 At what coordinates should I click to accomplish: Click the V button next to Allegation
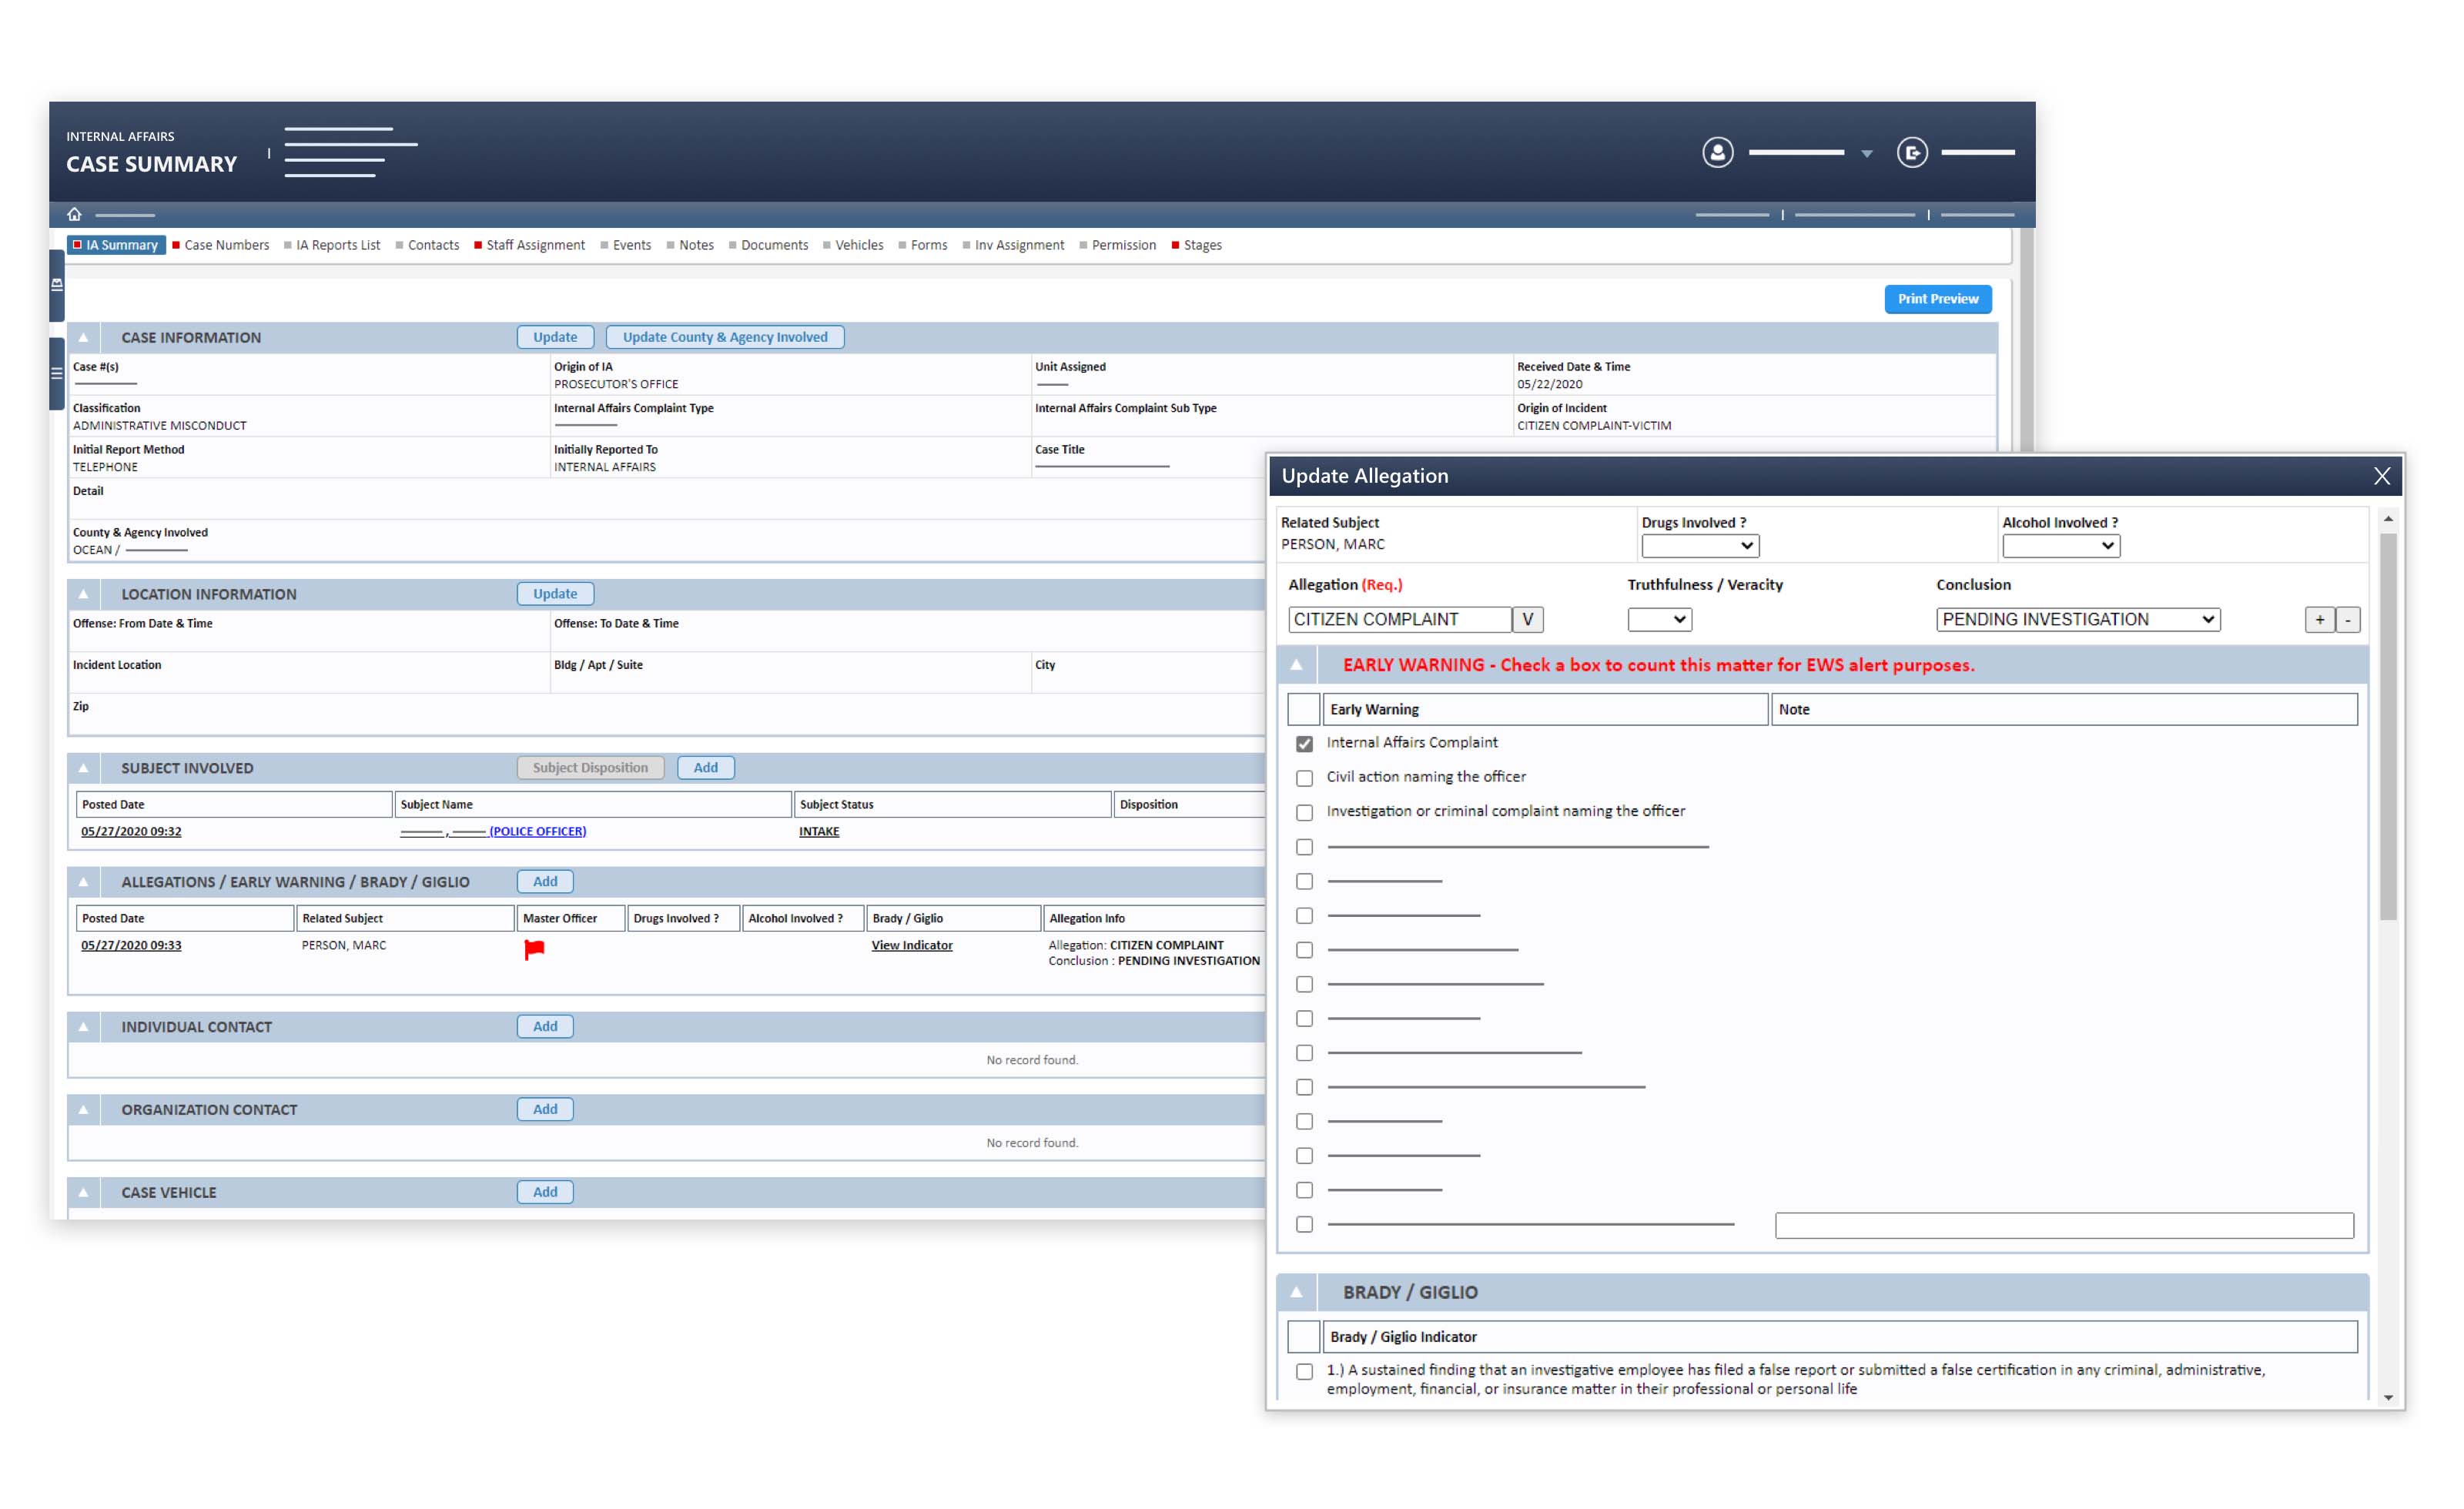(x=1526, y=619)
